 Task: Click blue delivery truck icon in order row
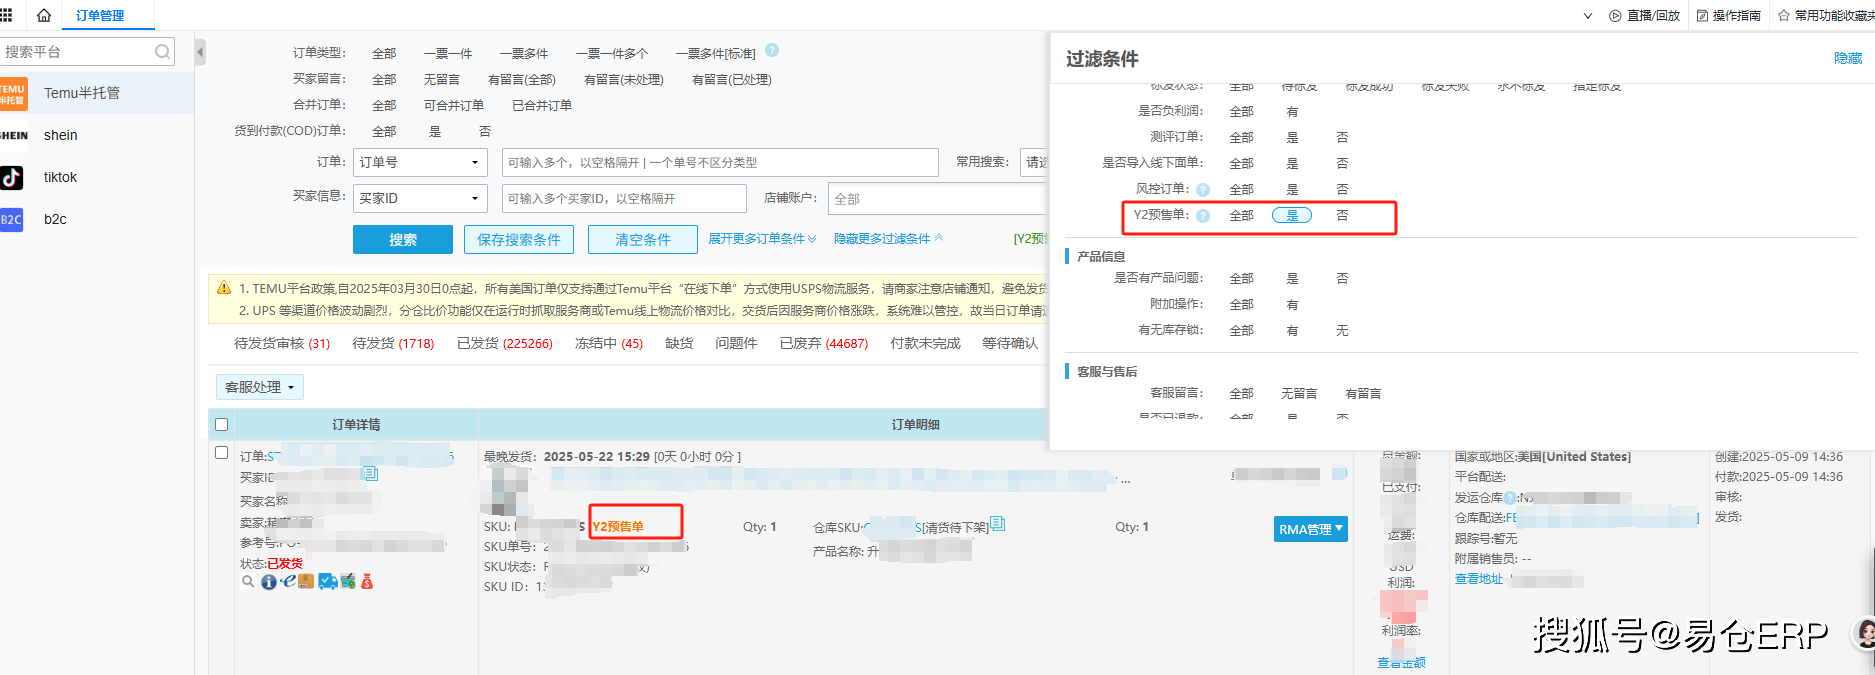(327, 581)
